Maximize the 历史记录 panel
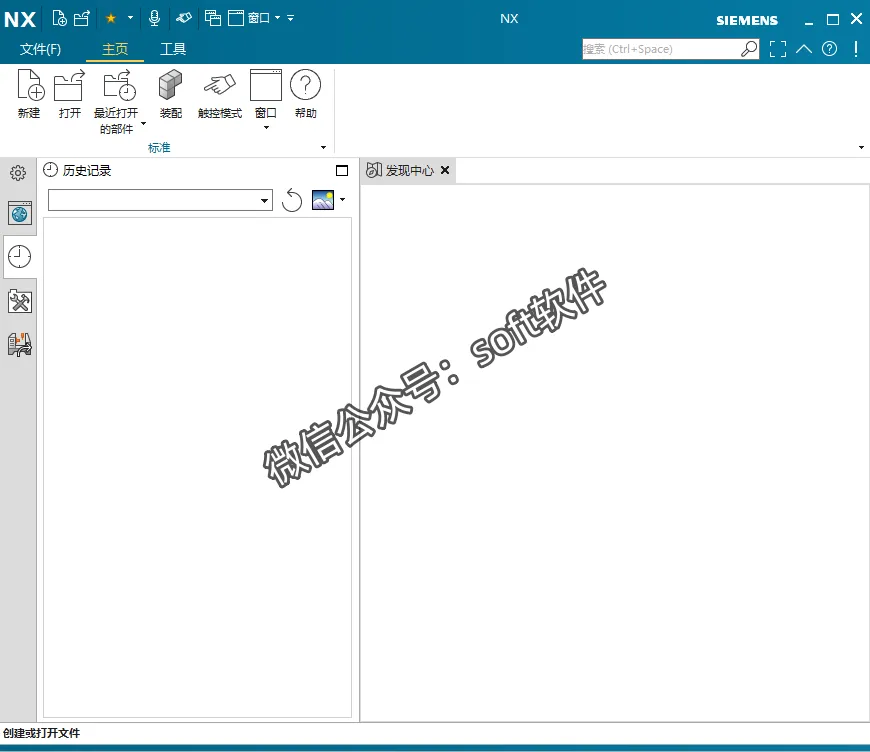Image resolution: width=870 pixels, height=752 pixels. pyautogui.click(x=342, y=170)
